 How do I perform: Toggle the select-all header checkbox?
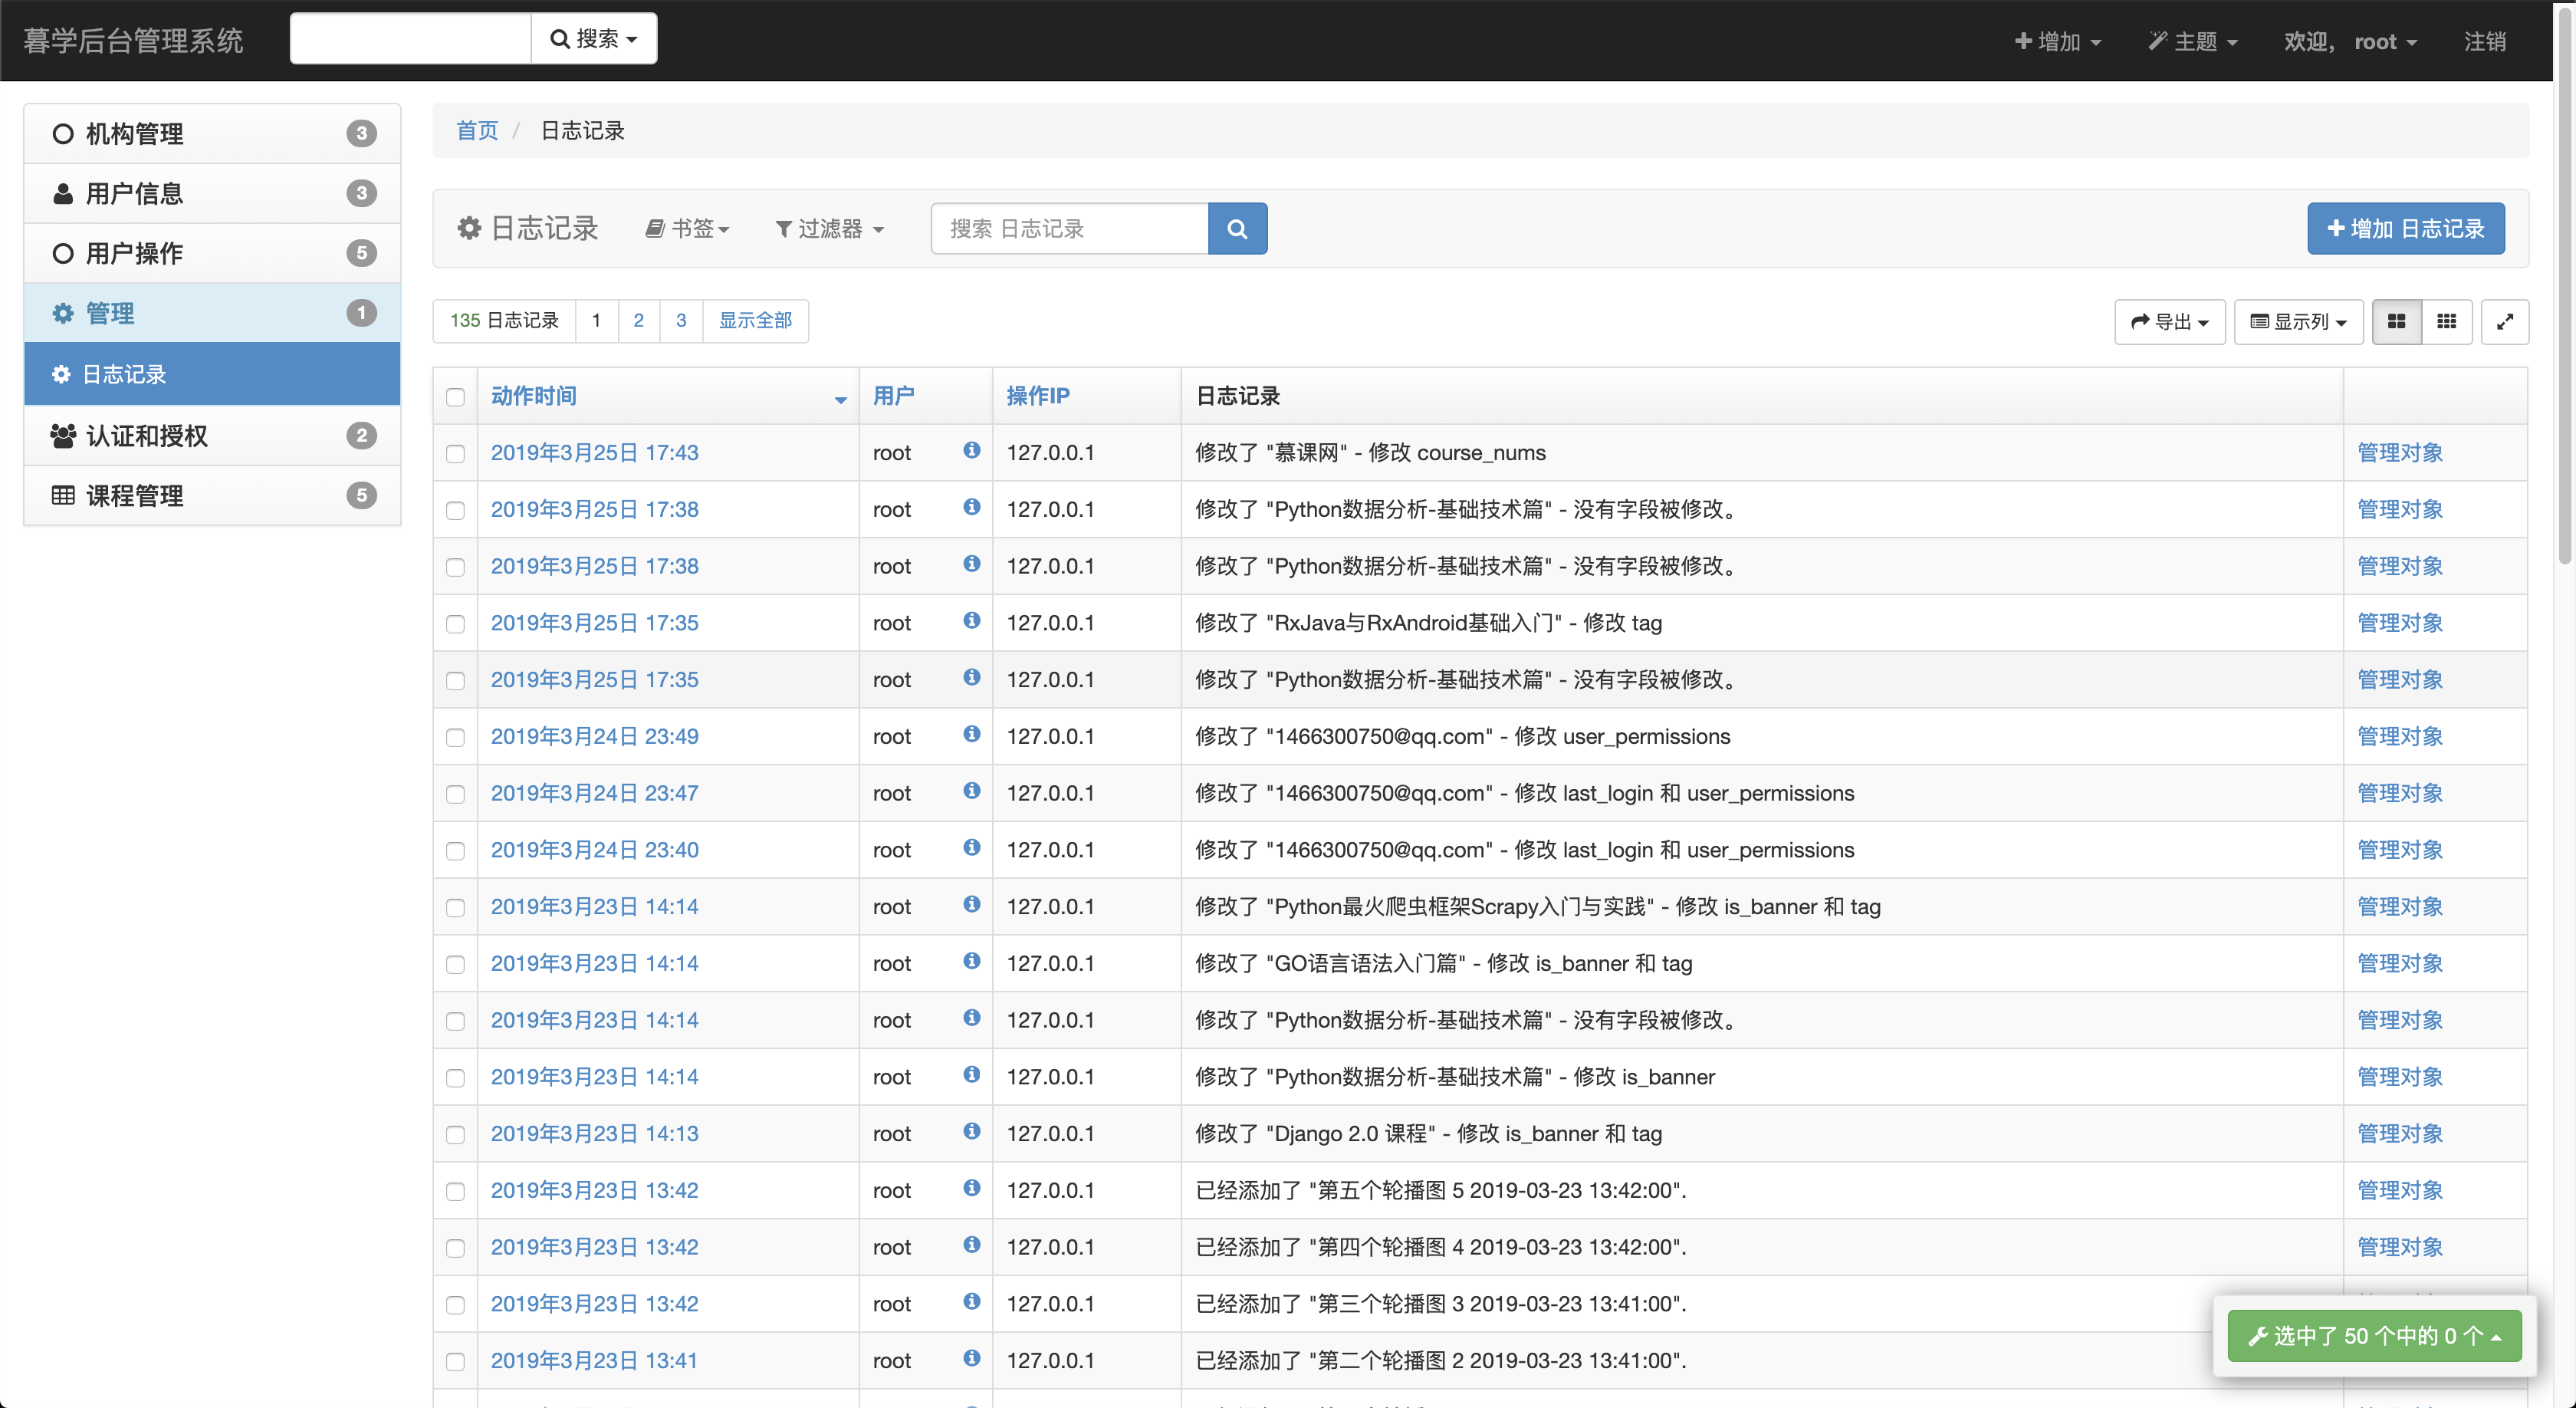pyautogui.click(x=455, y=397)
